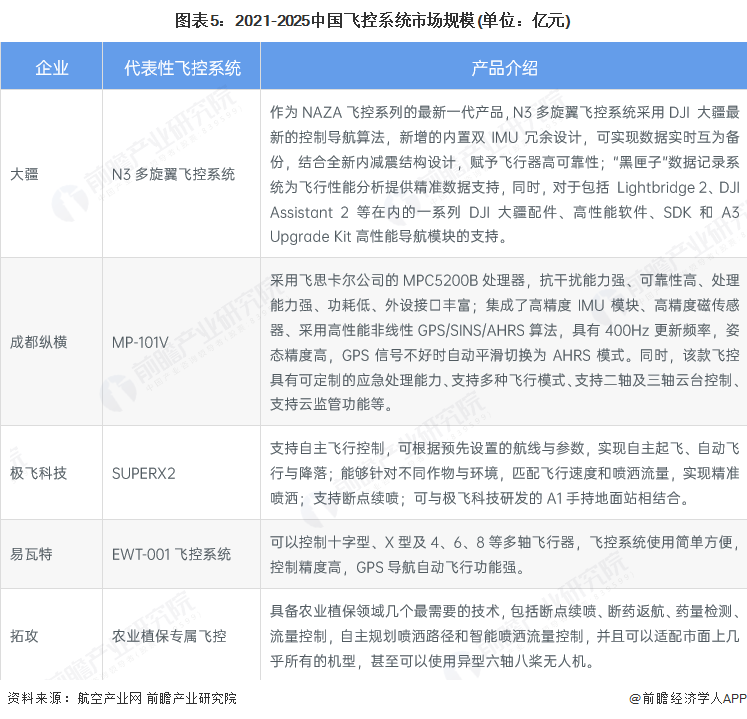Screen dimensions: 747x719
Task: Click the NAZA 飞控系列 product description paragraph
Action: [504, 174]
